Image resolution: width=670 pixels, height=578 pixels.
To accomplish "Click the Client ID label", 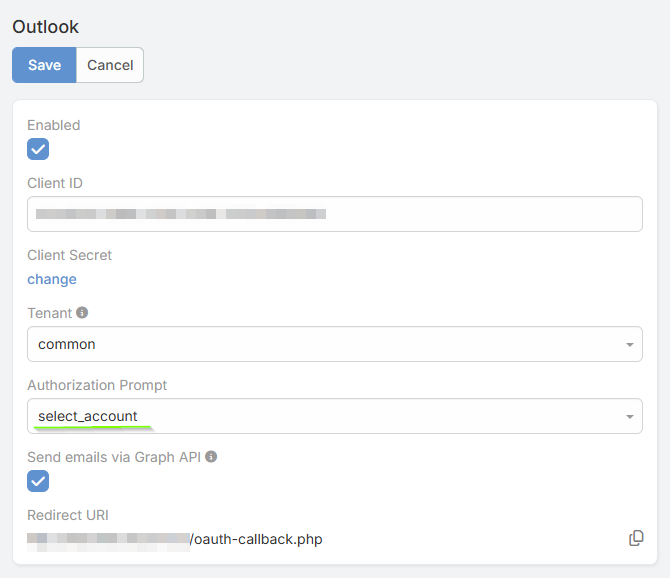I will pos(55,183).
